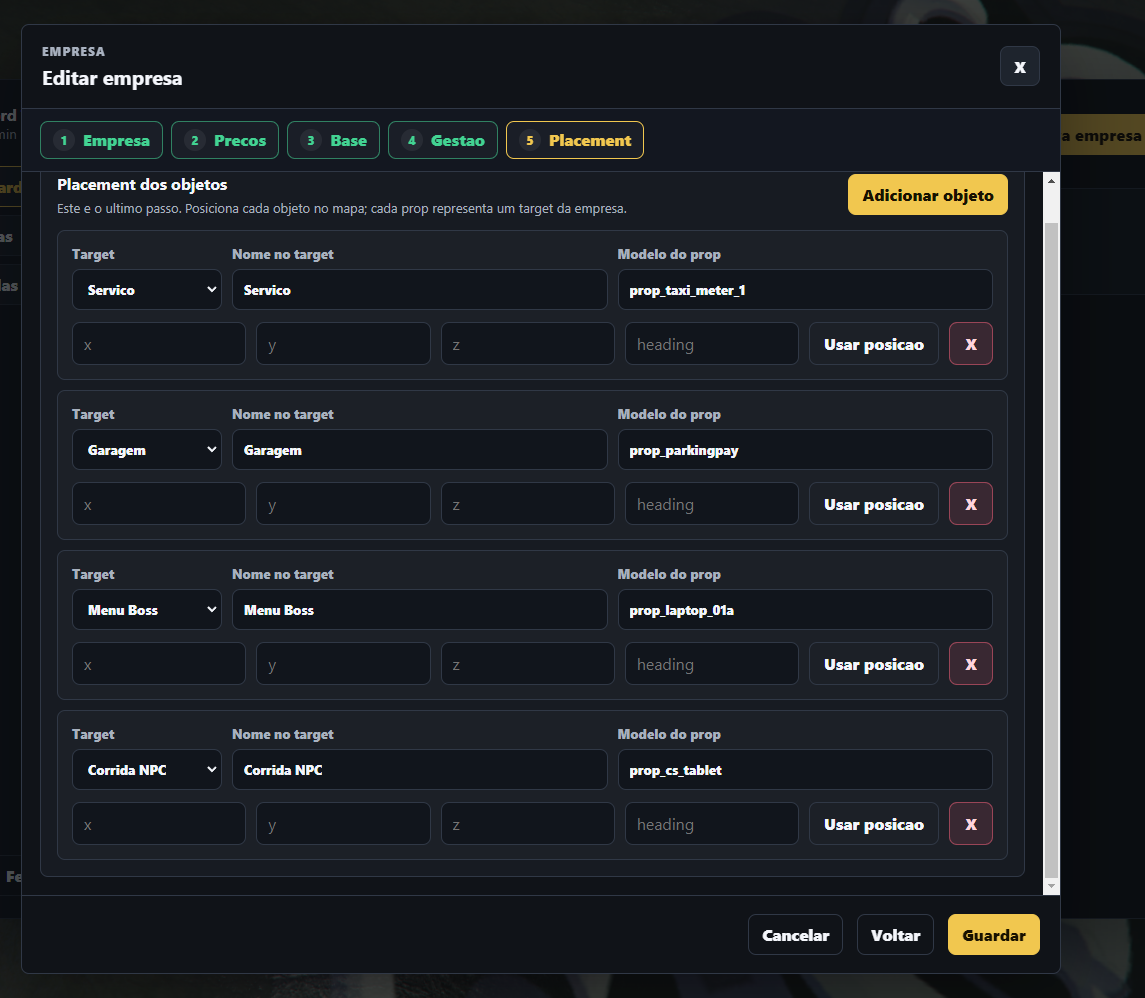Screen dimensions: 1145x998
Task: Focus the x field in Menu Boss row
Action: tap(158, 664)
